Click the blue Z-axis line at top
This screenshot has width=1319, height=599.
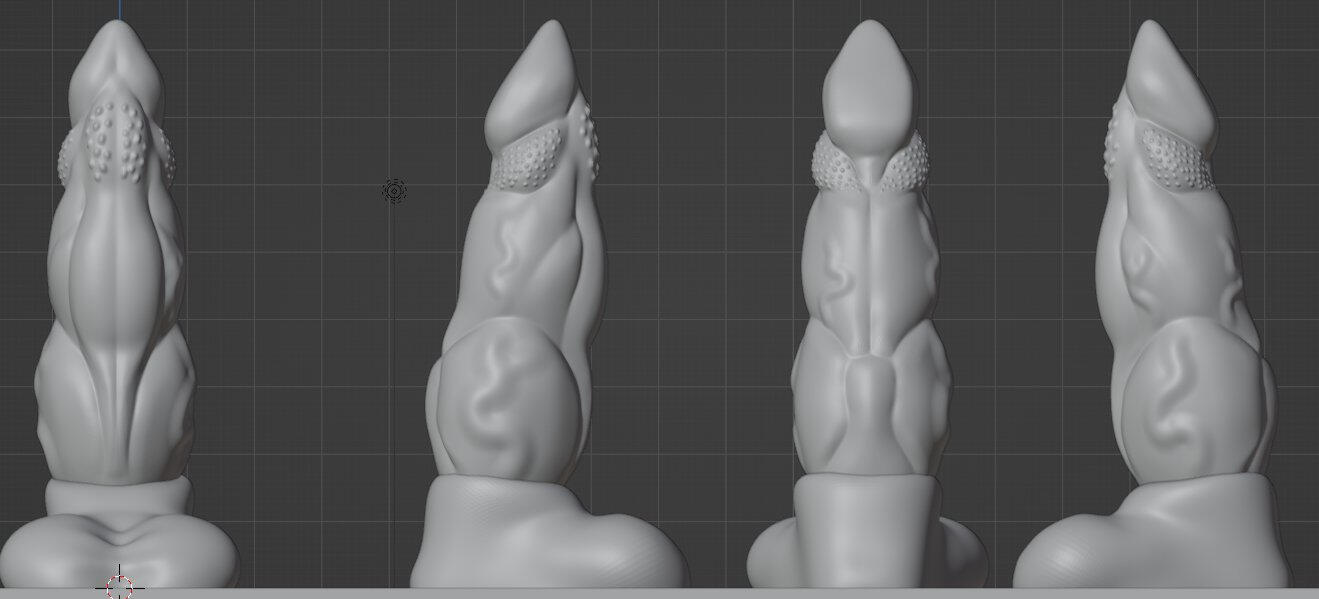pyautogui.click(x=119, y=9)
